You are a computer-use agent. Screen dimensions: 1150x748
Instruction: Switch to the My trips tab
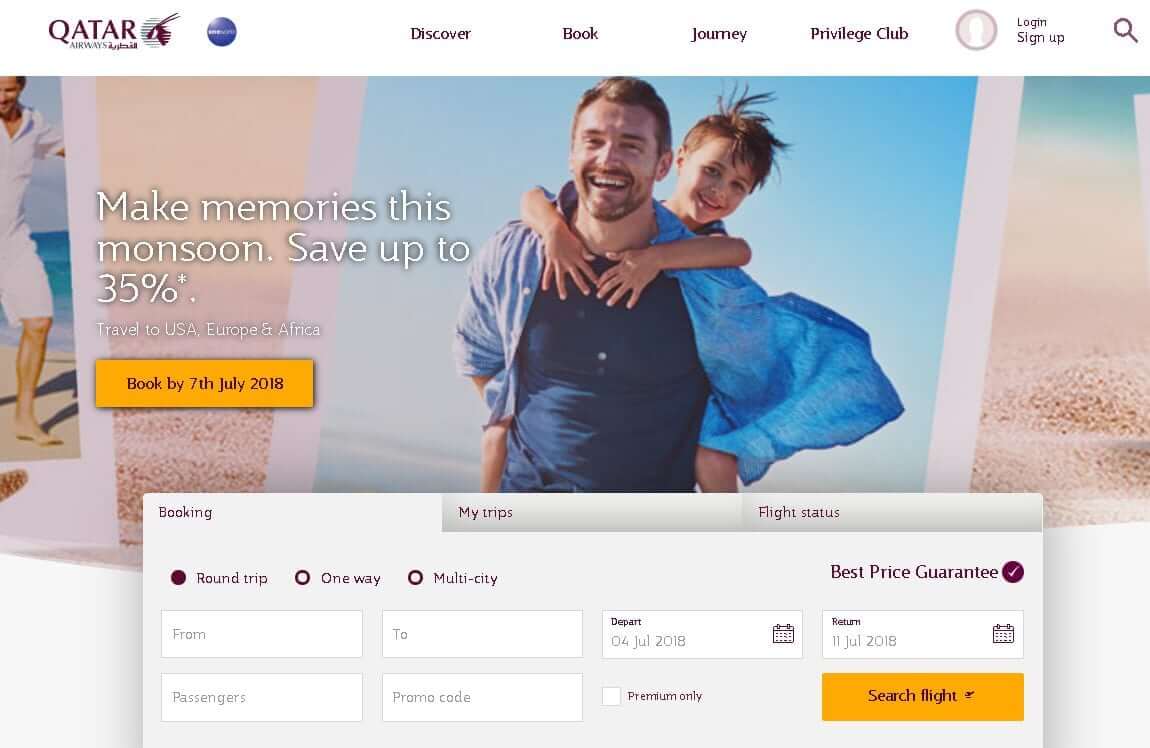[592, 513]
